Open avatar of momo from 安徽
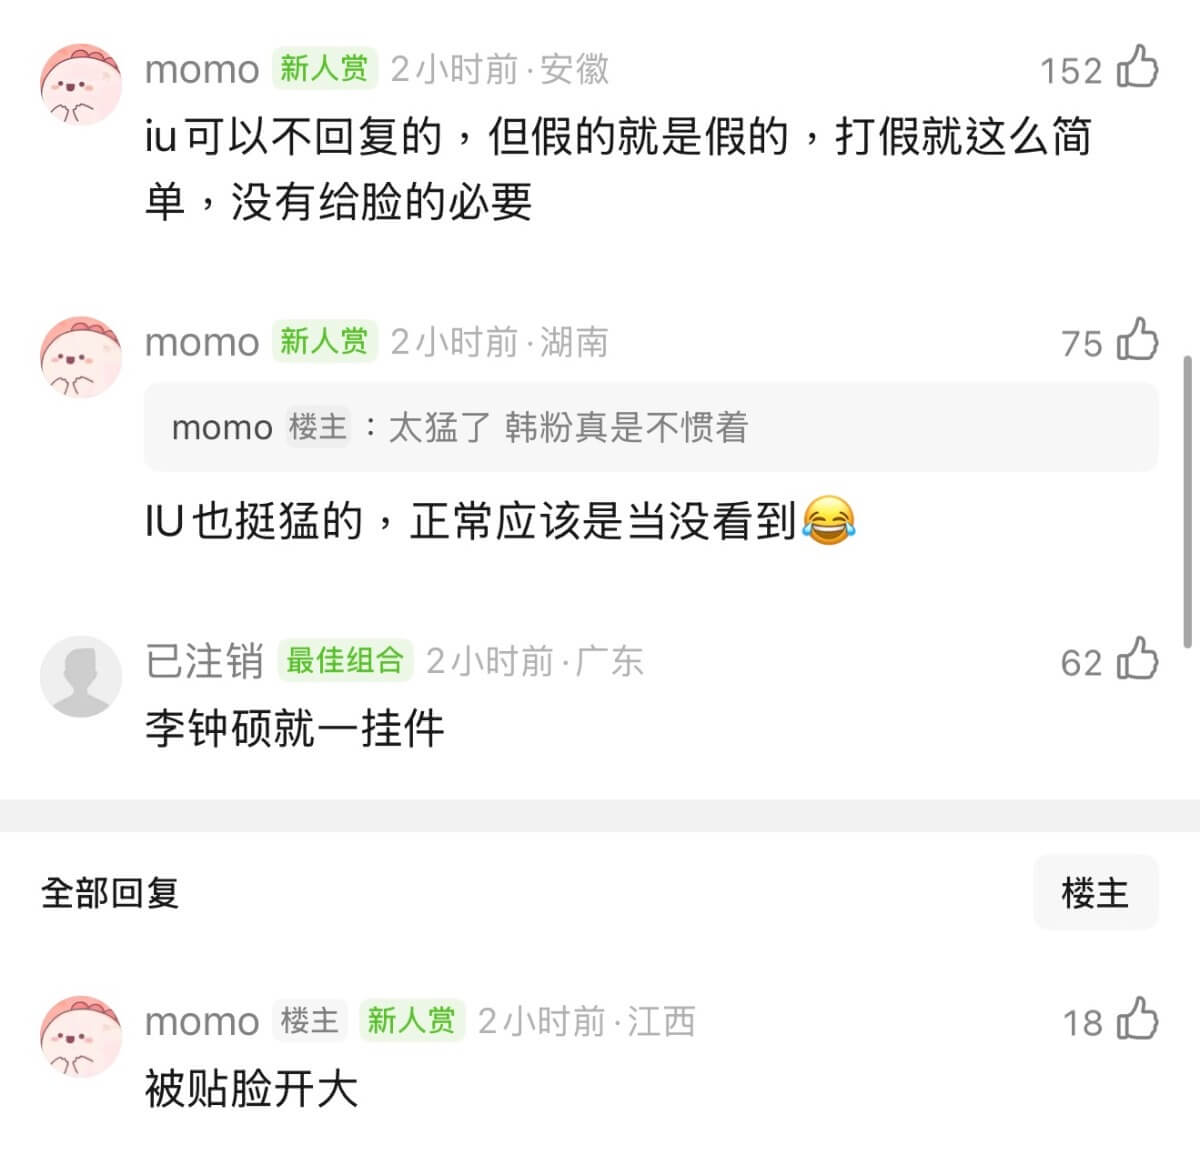 (80, 85)
